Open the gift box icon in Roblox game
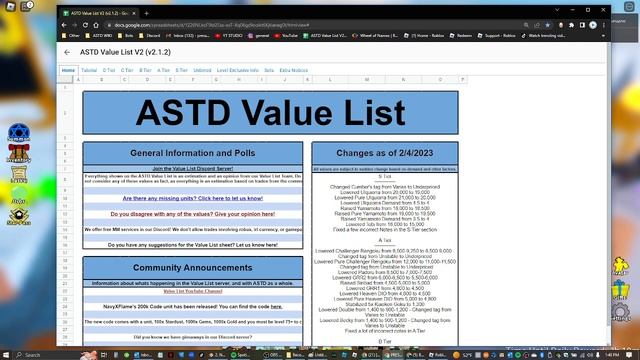Image resolution: width=640 pixels, height=360 pixels. click(x=620, y=290)
